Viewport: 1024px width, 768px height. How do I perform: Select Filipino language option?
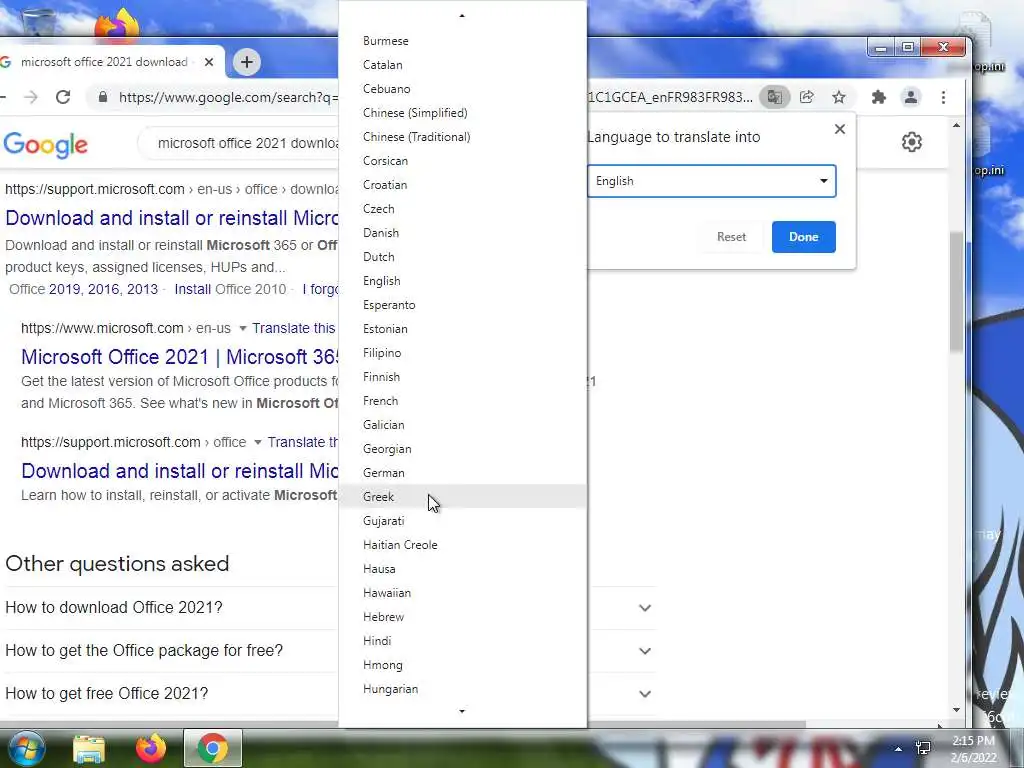(462, 353)
